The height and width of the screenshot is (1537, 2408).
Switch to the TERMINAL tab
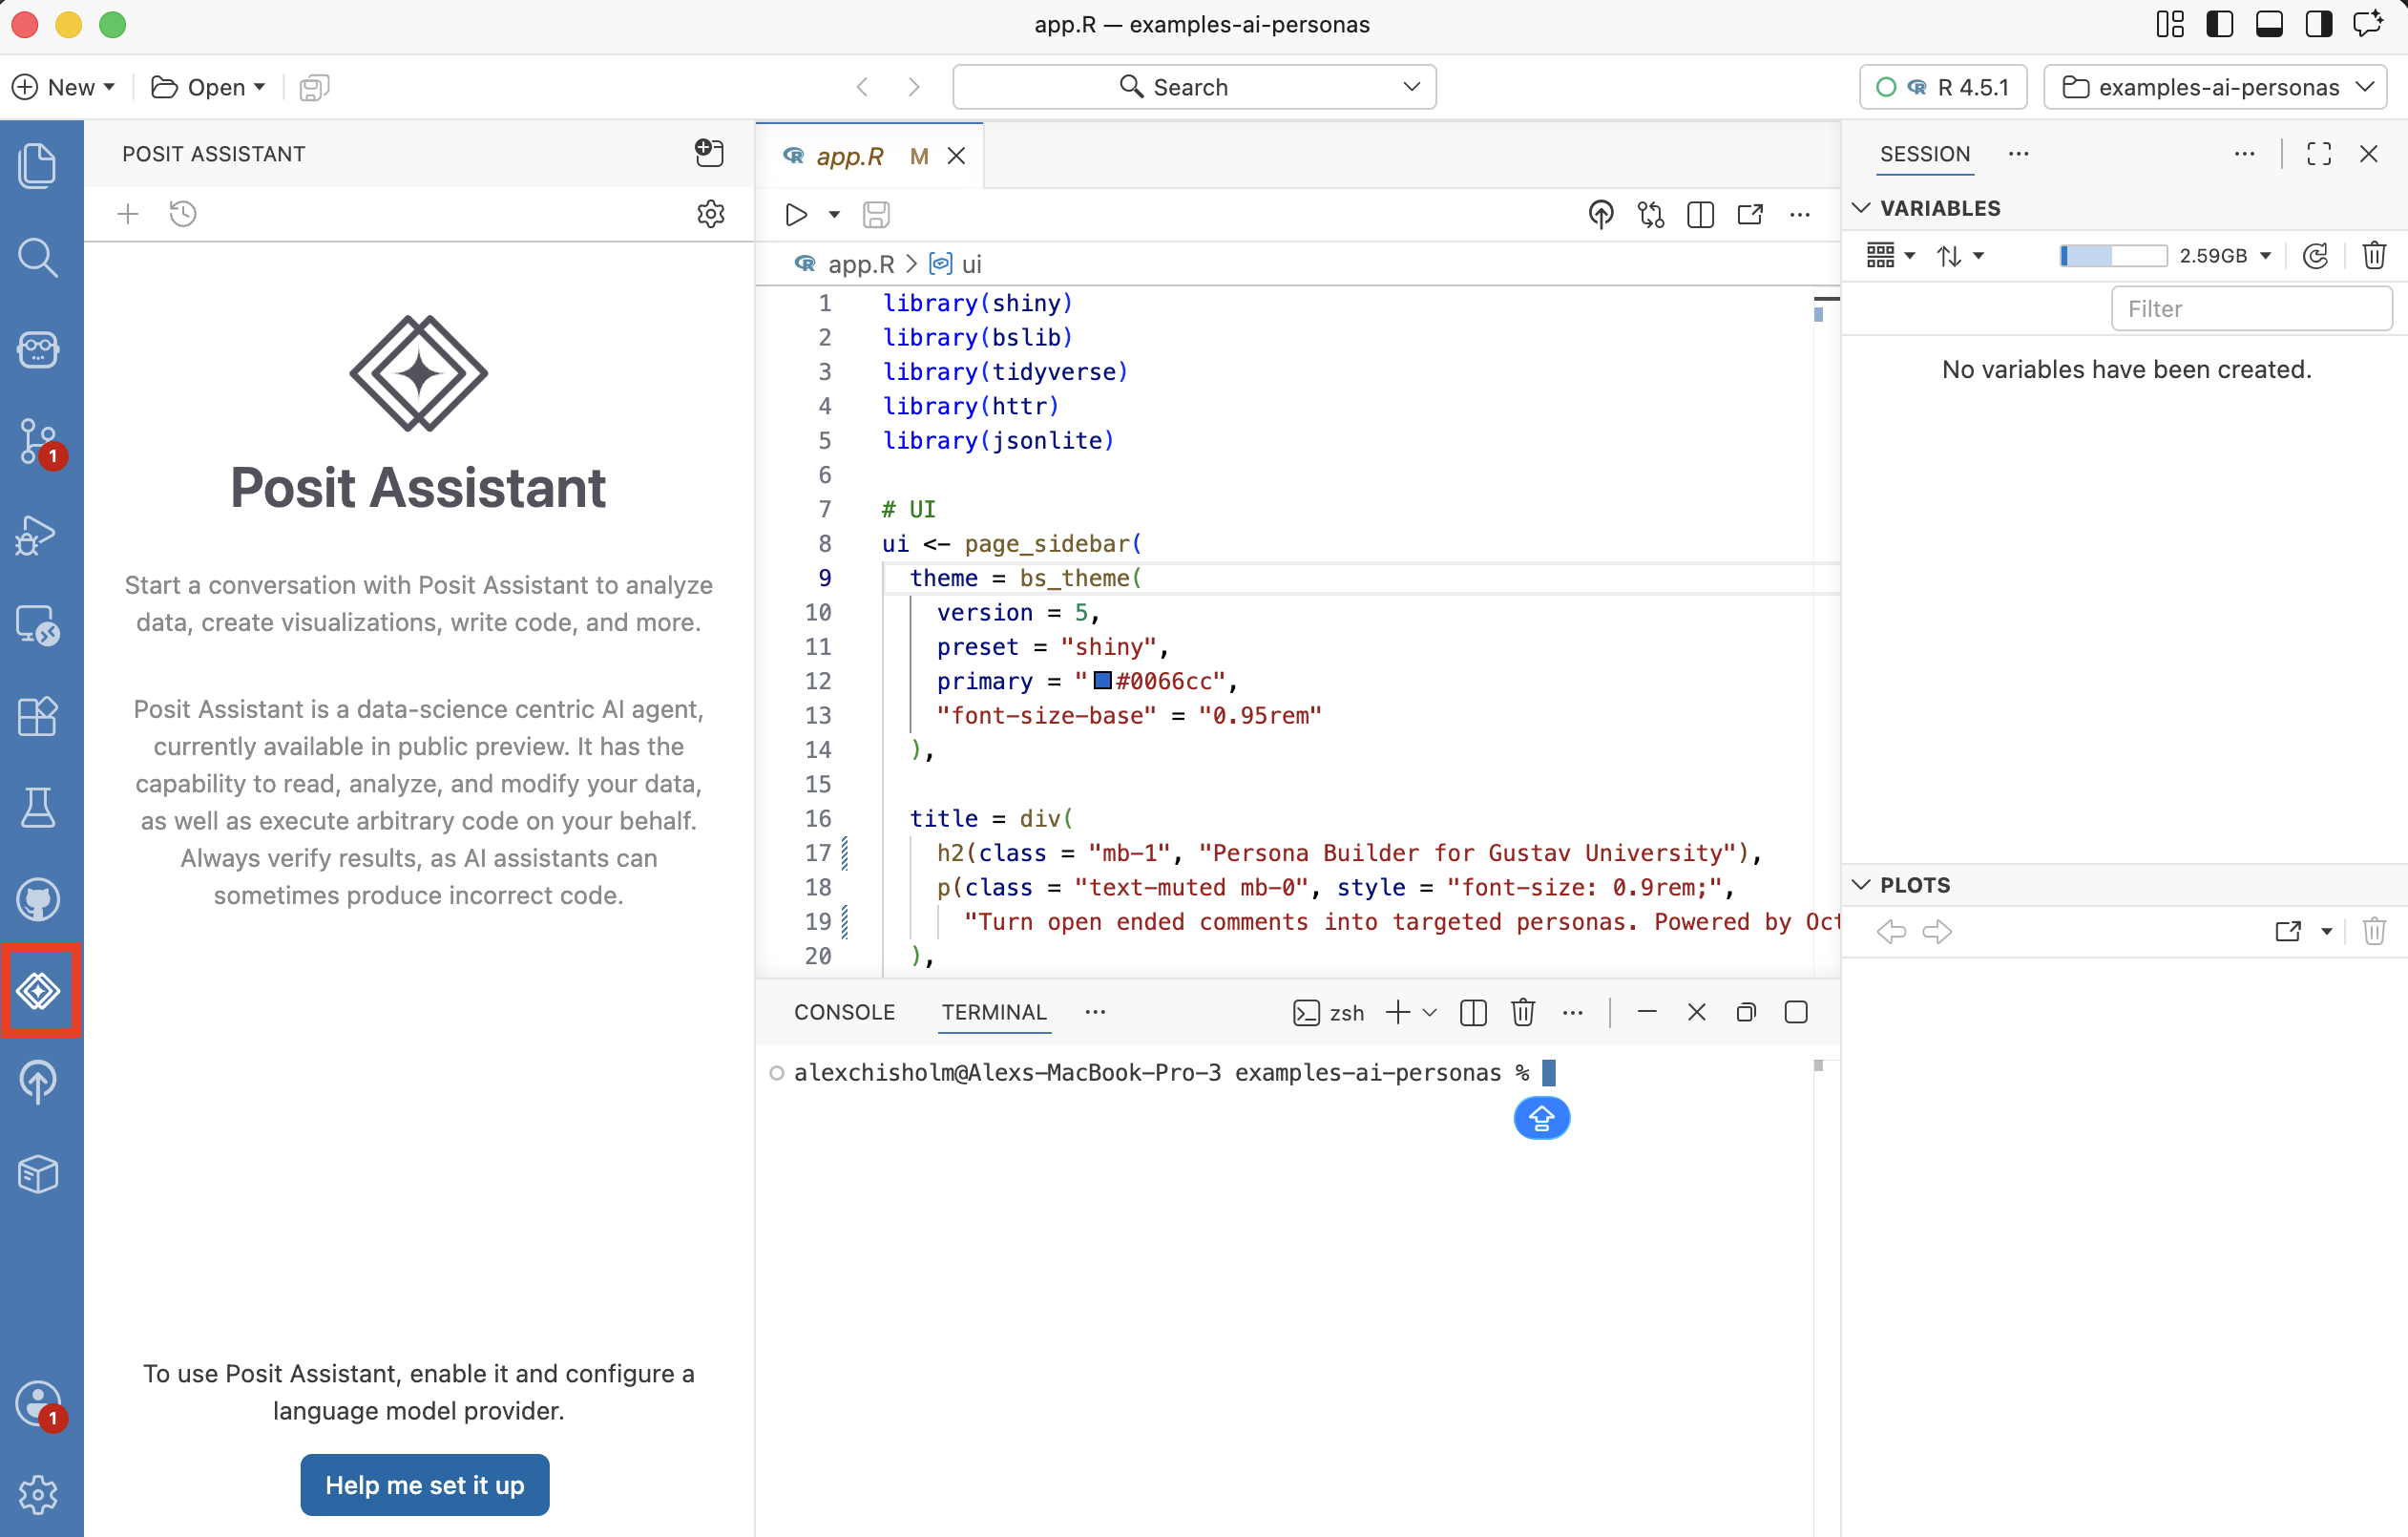coord(994,1013)
